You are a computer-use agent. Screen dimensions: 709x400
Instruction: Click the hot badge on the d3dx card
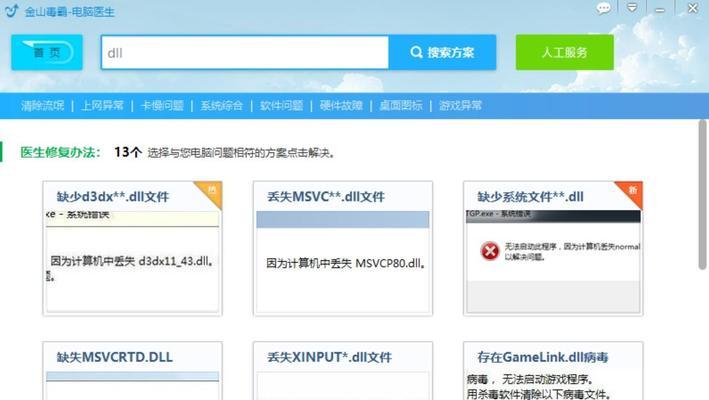coord(211,190)
